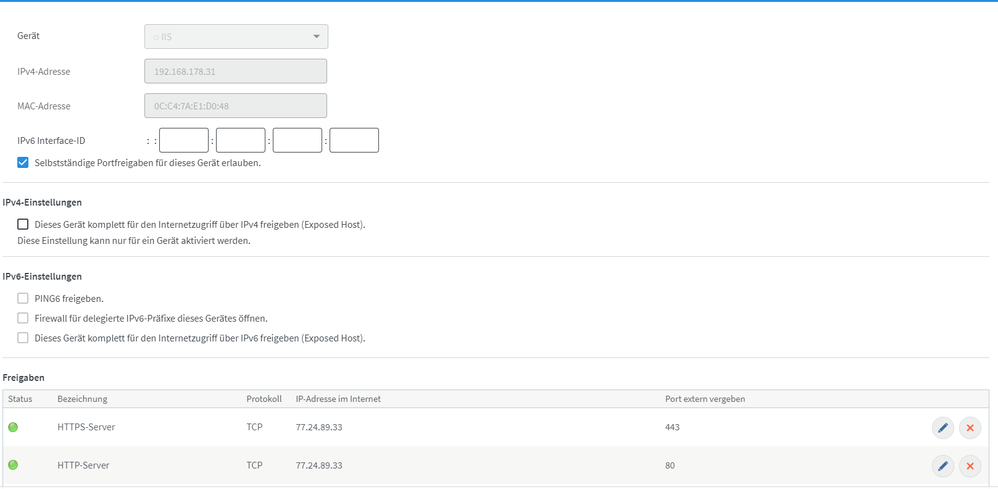998x489 pixels.
Task: Delete the HTTP-Server port share
Action: 970,466
